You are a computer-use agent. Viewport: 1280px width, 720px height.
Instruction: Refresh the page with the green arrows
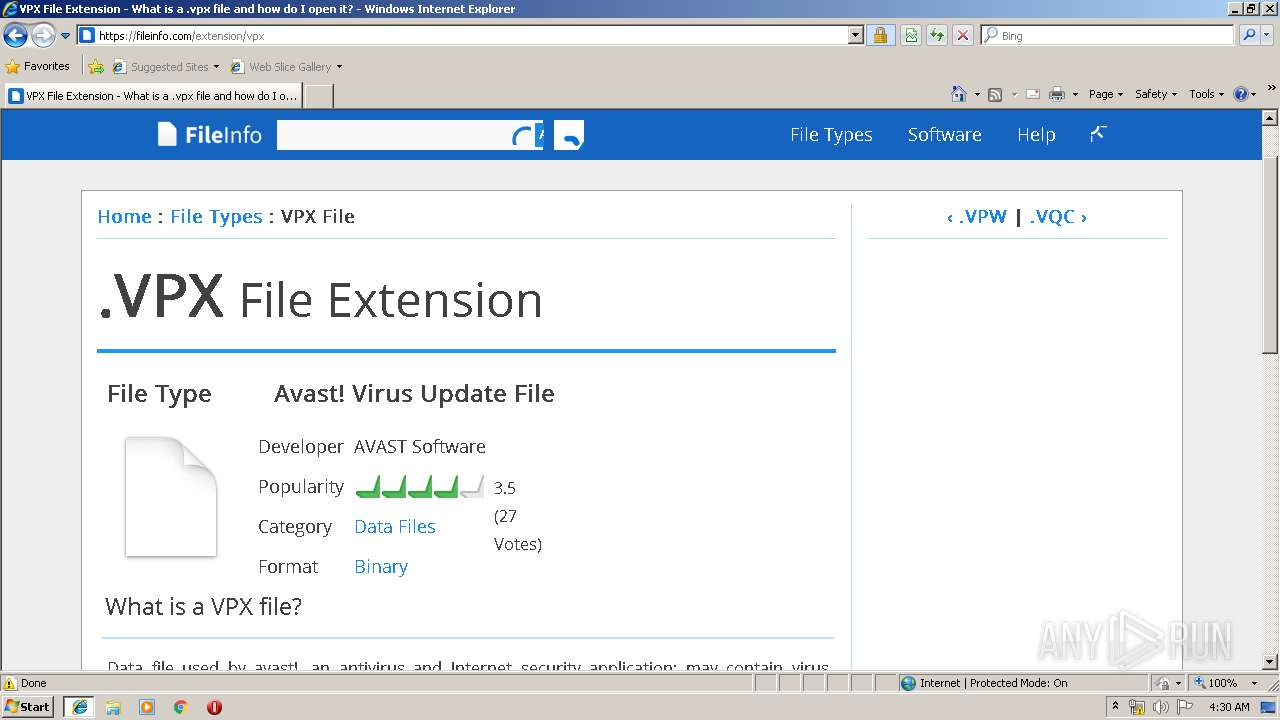coord(937,36)
